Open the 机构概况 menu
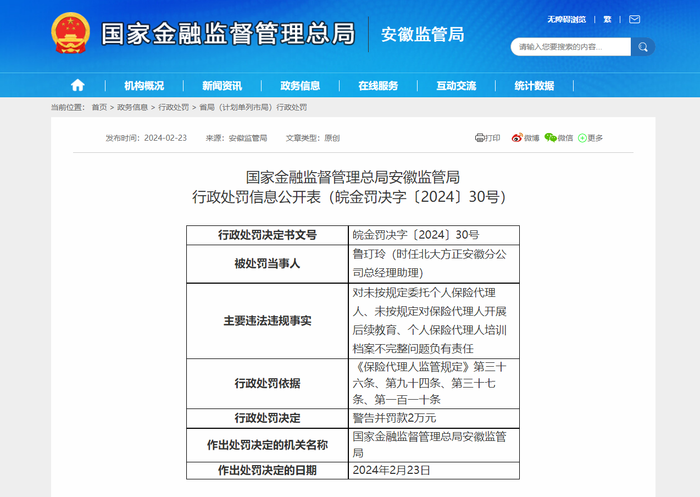 point(144,85)
